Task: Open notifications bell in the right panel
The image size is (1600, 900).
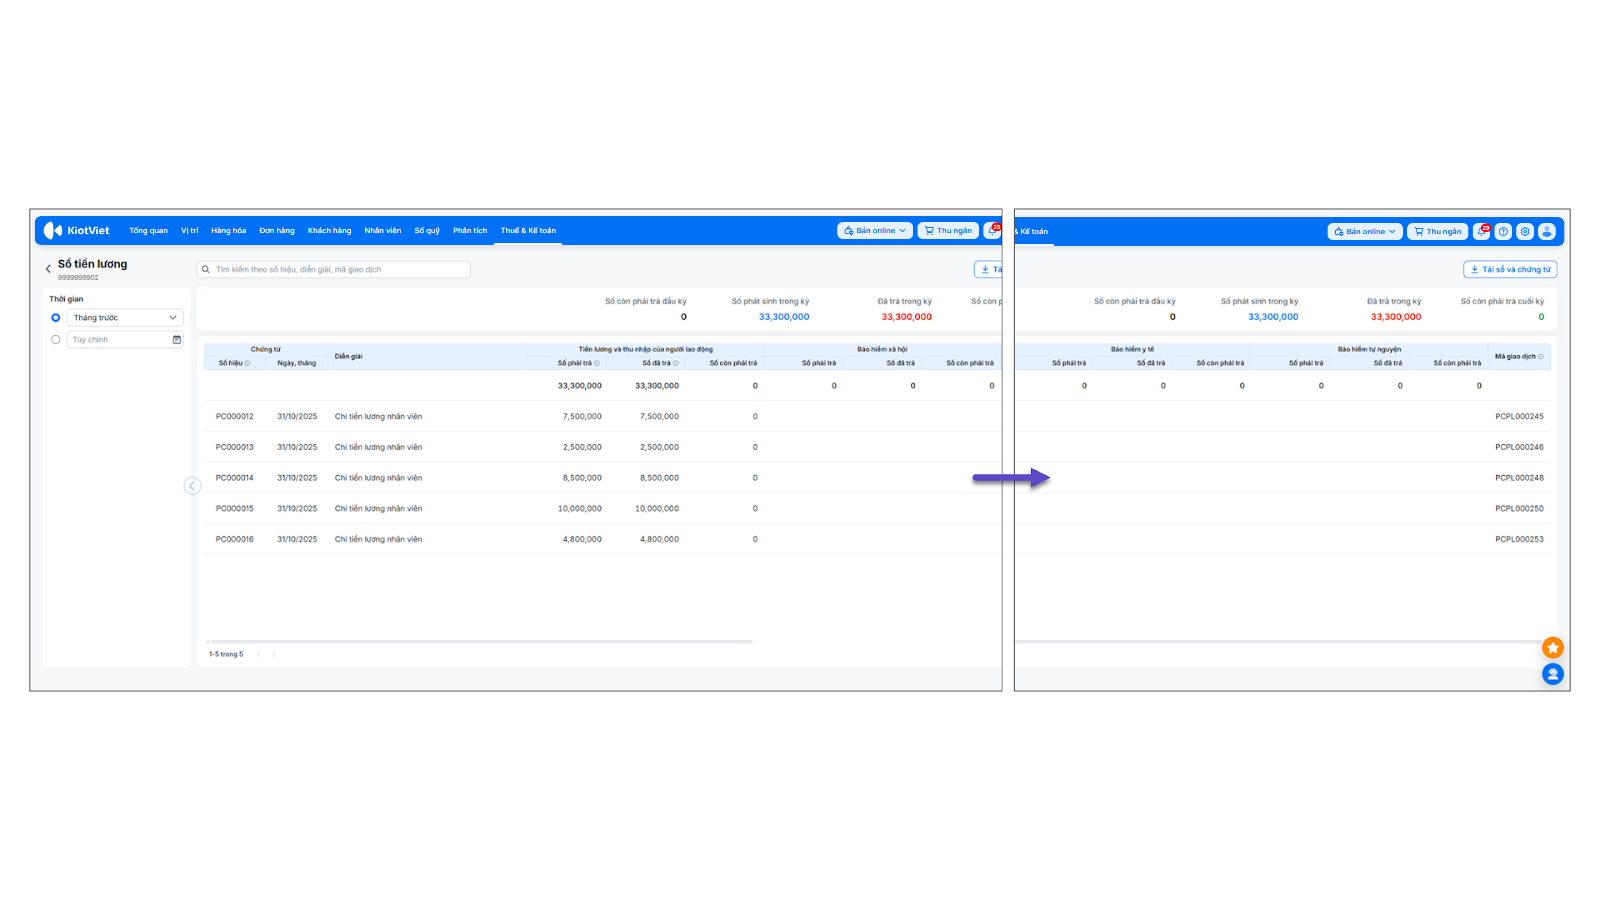Action: pyautogui.click(x=1482, y=231)
